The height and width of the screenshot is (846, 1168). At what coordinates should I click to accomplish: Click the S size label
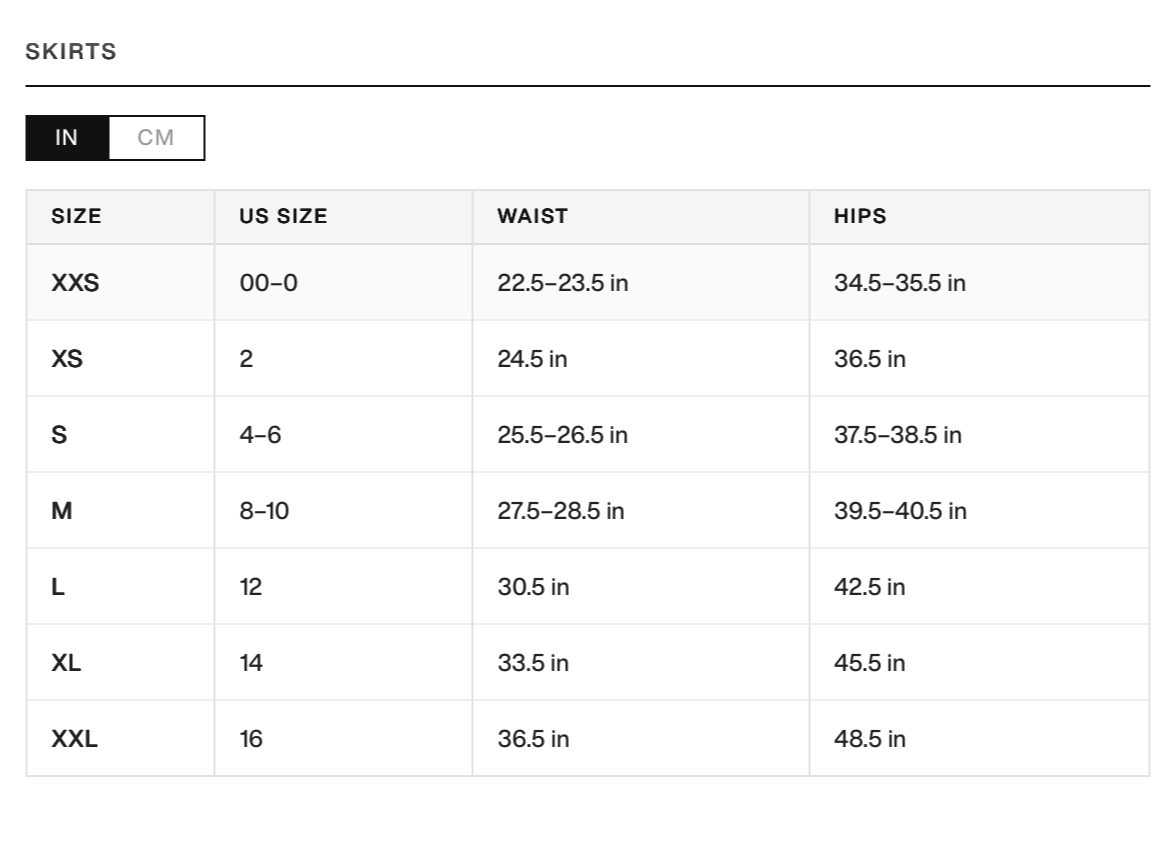tap(59, 435)
